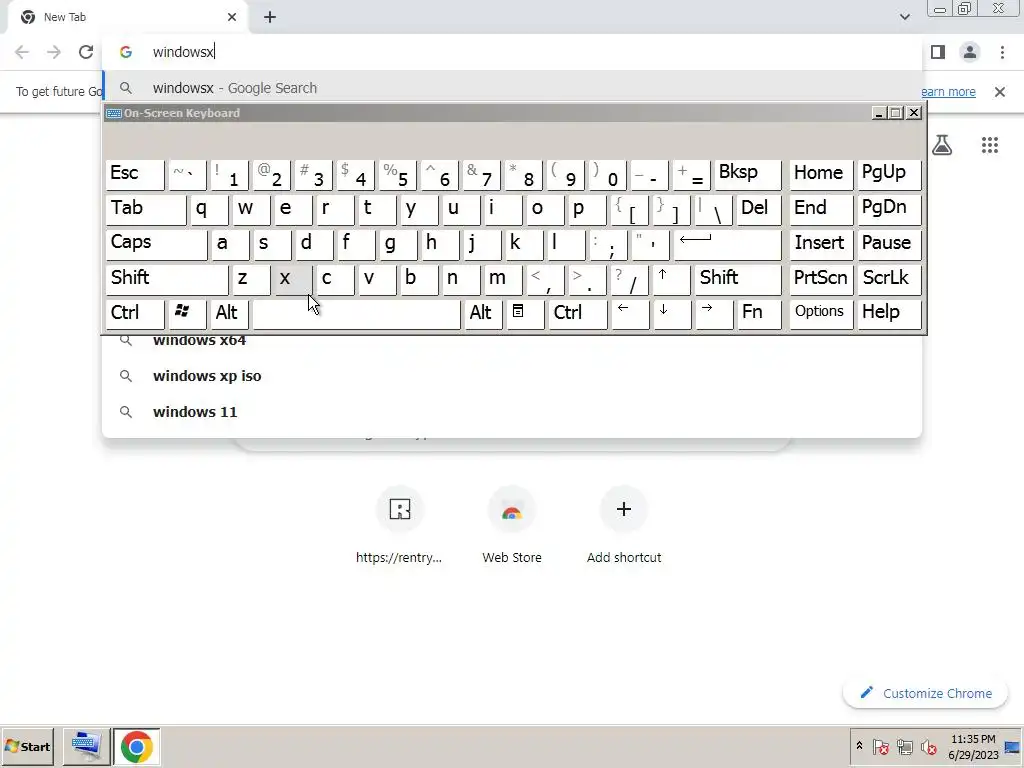
Task: Click the spacebar on On-Screen Keyboard
Action: point(357,314)
